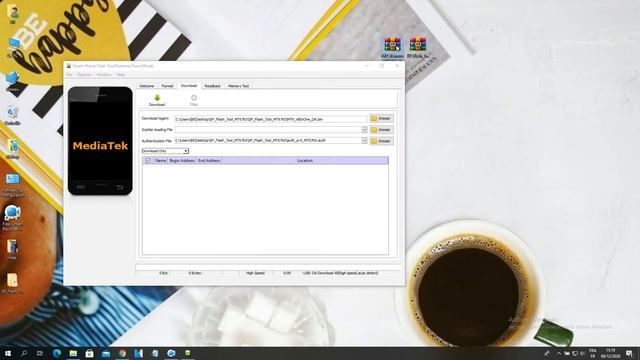Open the Control Panel desktop icon

13,184
